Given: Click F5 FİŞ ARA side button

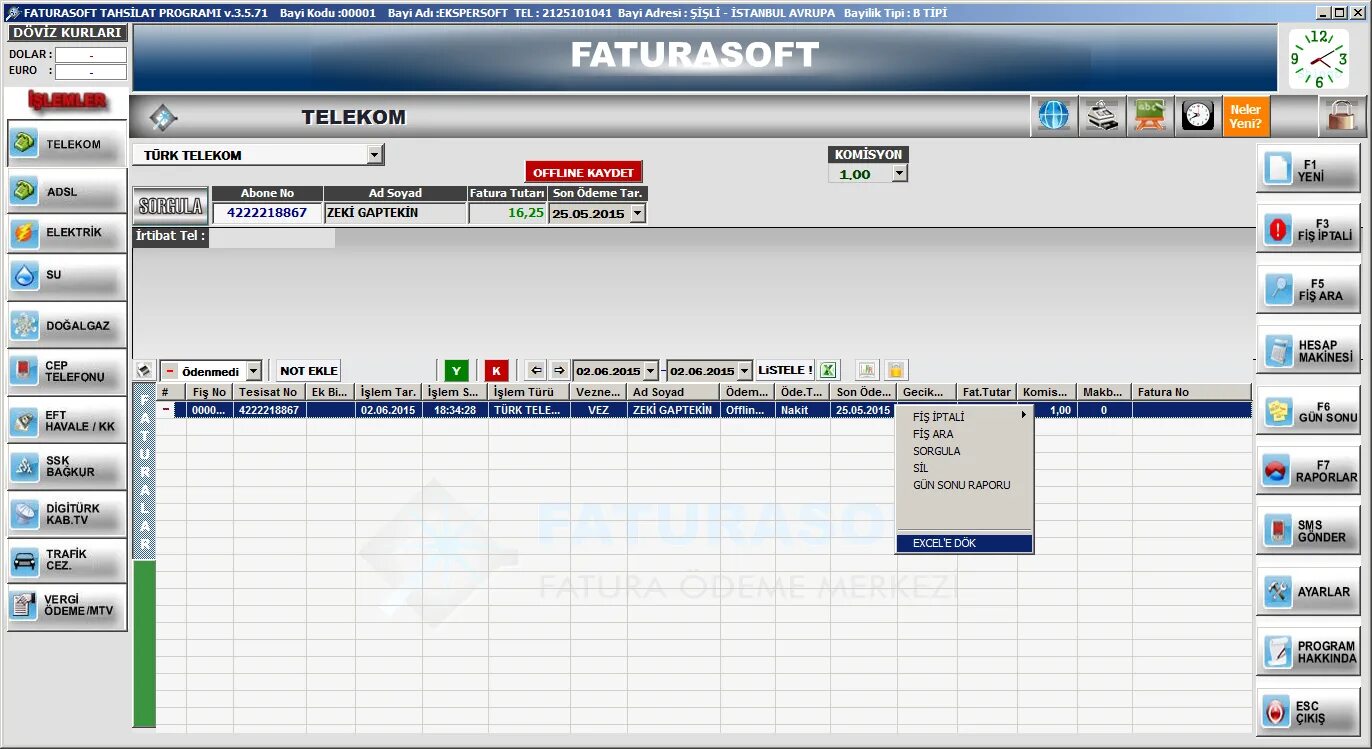Looking at the screenshot, I should point(1308,290).
